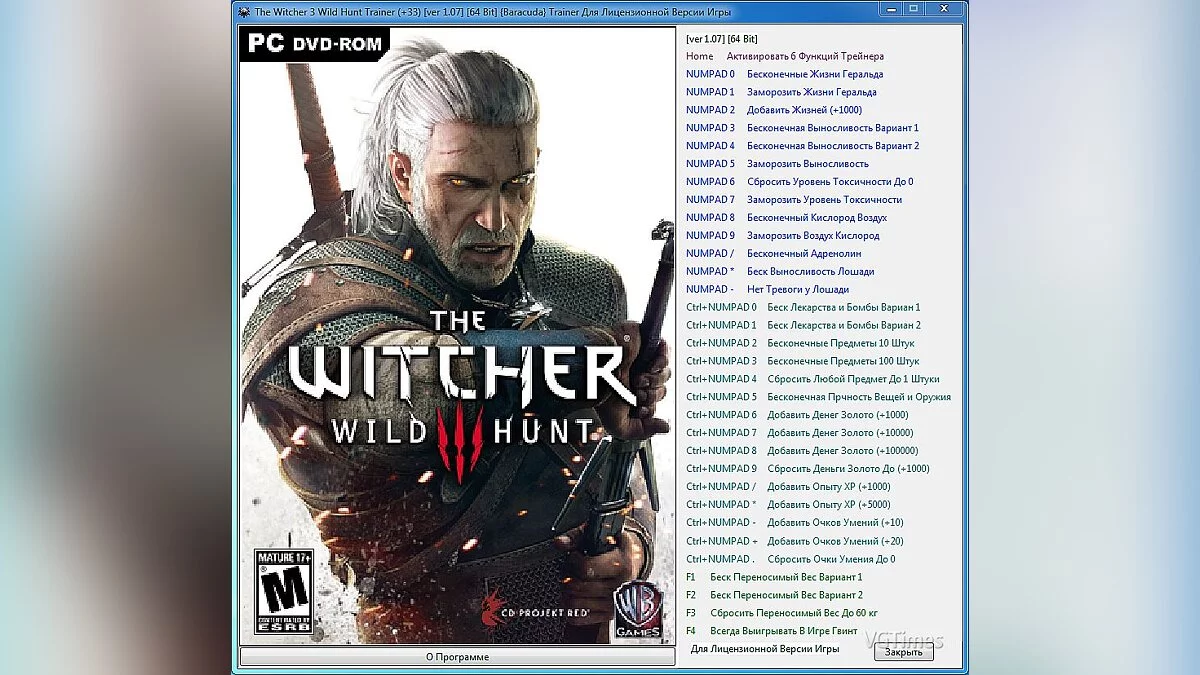Select 'Home Активировать 6 Функций Трейнера' row

click(785, 56)
